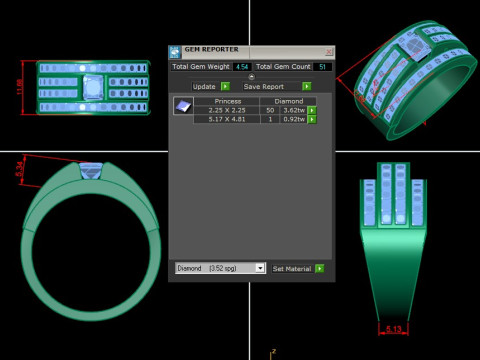Collapse the panel with the small round arrow
This screenshot has height=360, width=480.
(252, 77)
